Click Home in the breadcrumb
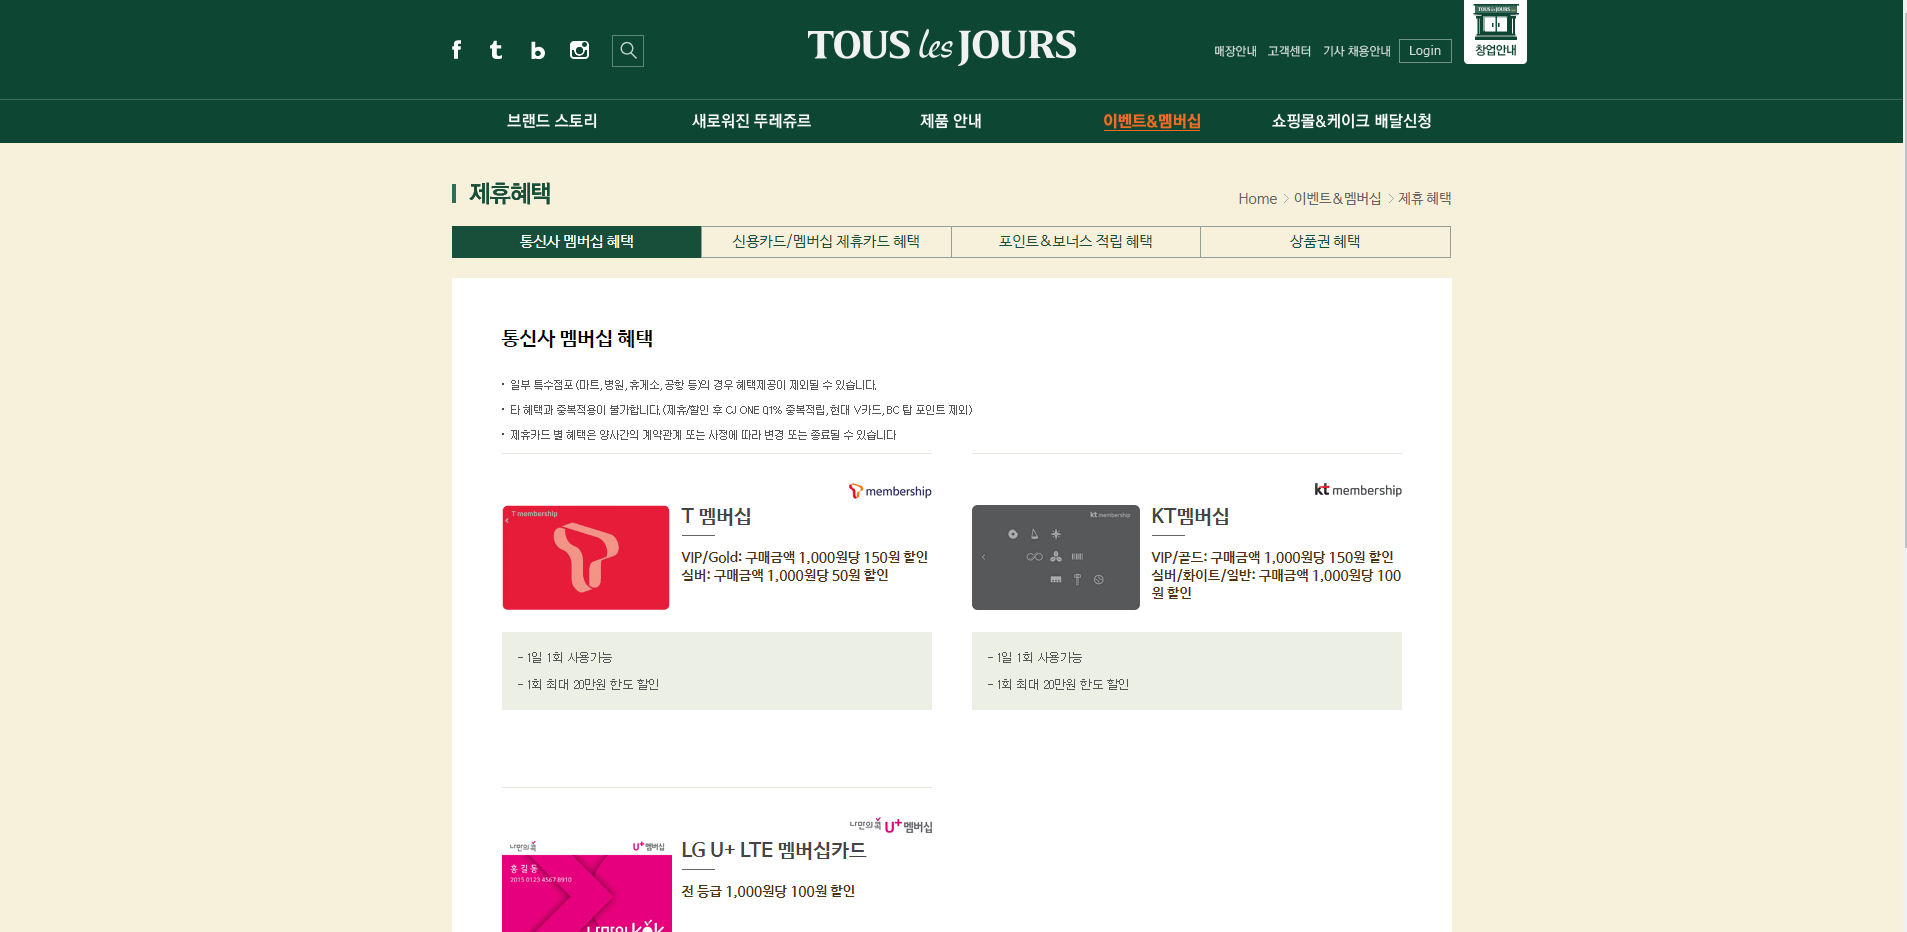The image size is (1907, 932). click(1257, 199)
